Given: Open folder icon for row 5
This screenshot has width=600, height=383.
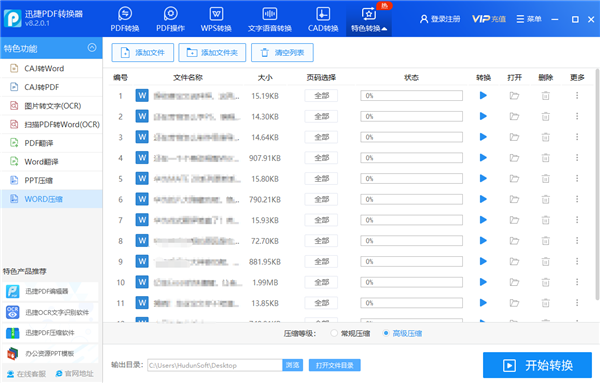Looking at the screenshot, I should (514, 178).
